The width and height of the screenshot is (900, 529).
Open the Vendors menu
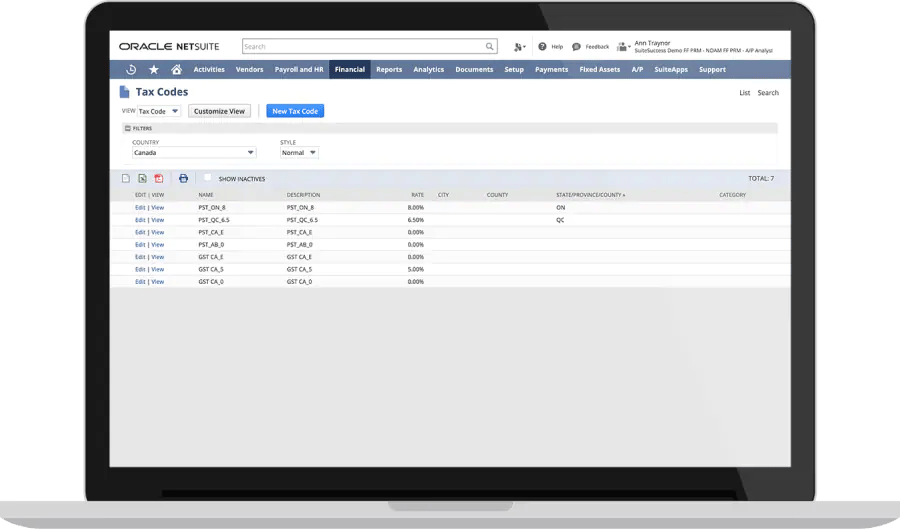point(250,69)
